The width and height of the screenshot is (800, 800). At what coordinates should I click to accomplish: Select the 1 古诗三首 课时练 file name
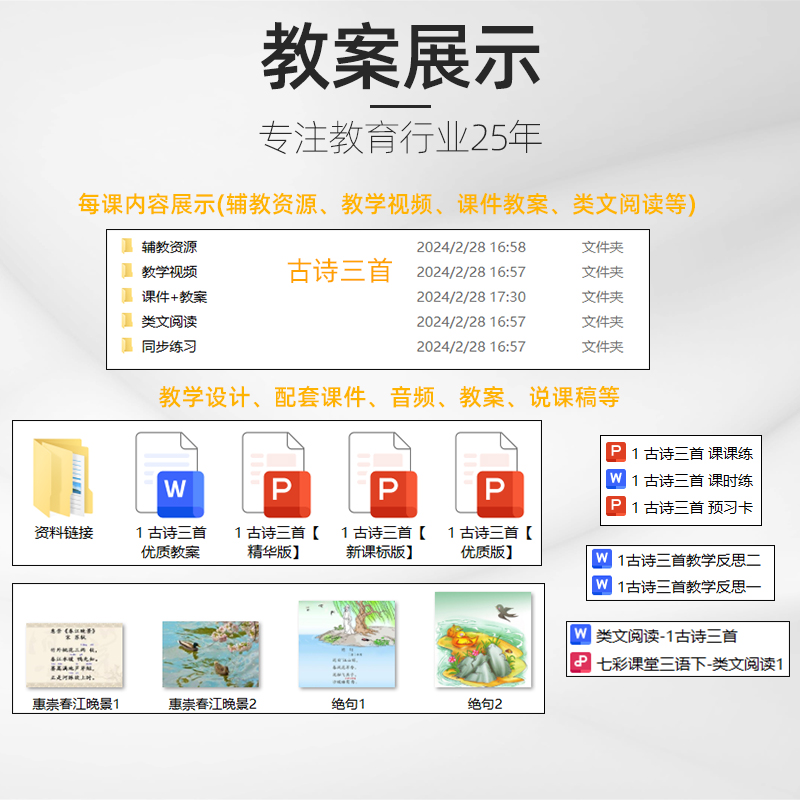pos(692,480)
